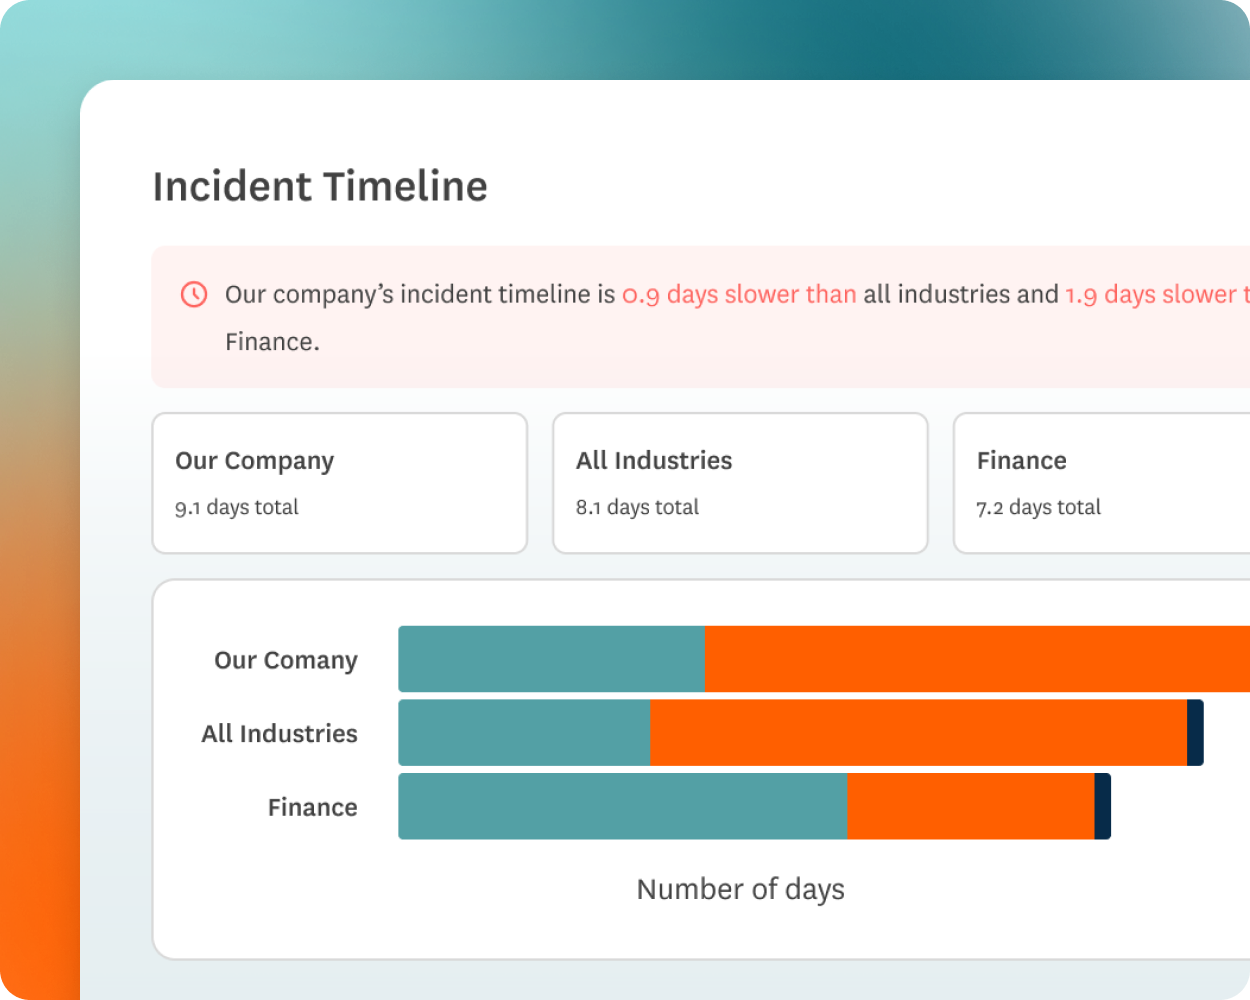
Task: Click the '9.1 days total' value
Action: coord(237,507)
